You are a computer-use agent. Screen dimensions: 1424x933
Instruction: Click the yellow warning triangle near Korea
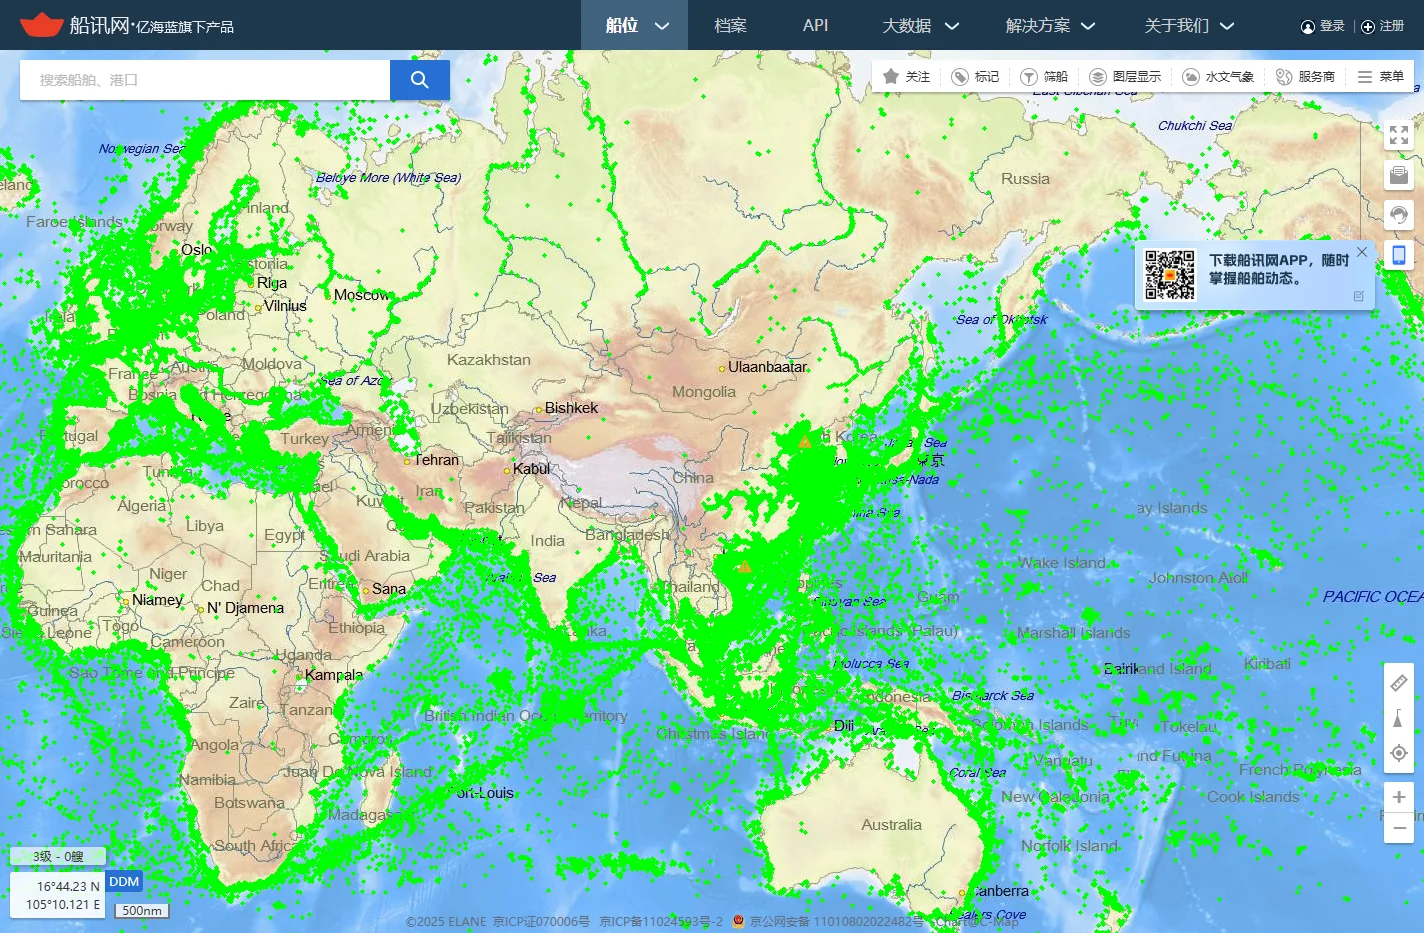point(805,441)
